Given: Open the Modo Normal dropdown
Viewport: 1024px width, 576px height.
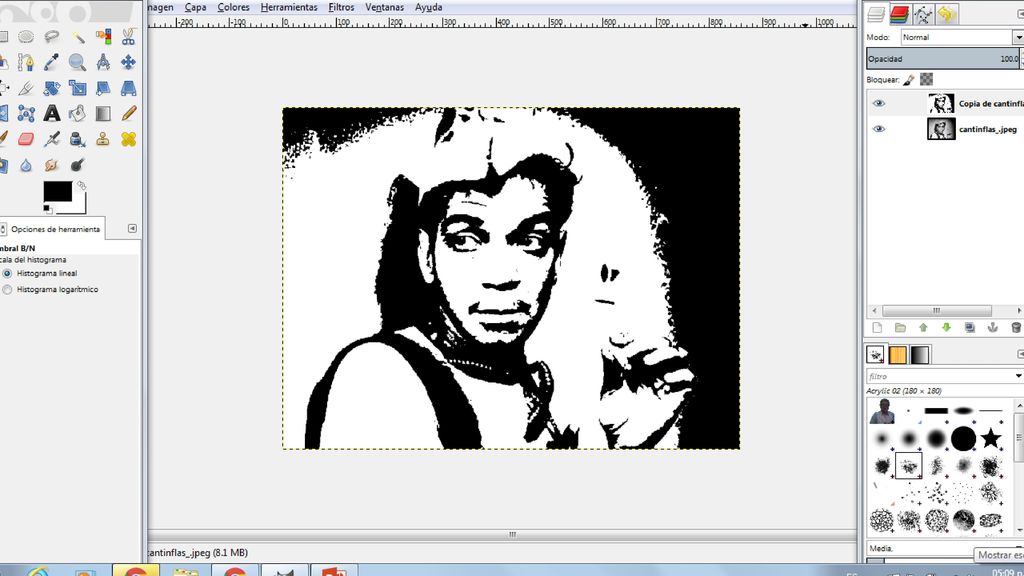Looking at the screenshot, I should pyautogui.click(x=962, y=37).
